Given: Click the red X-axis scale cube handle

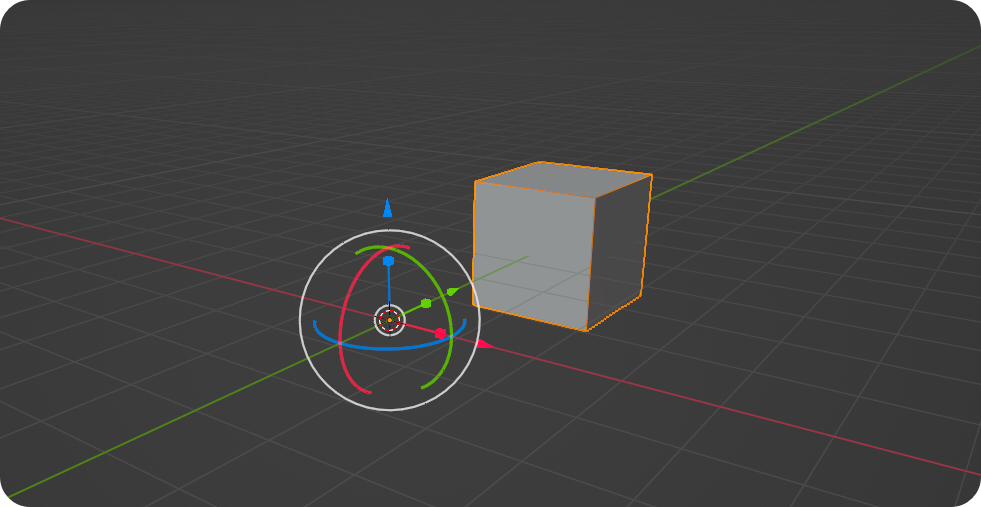Looking at the screenshot, I should (x=440, y=333).
